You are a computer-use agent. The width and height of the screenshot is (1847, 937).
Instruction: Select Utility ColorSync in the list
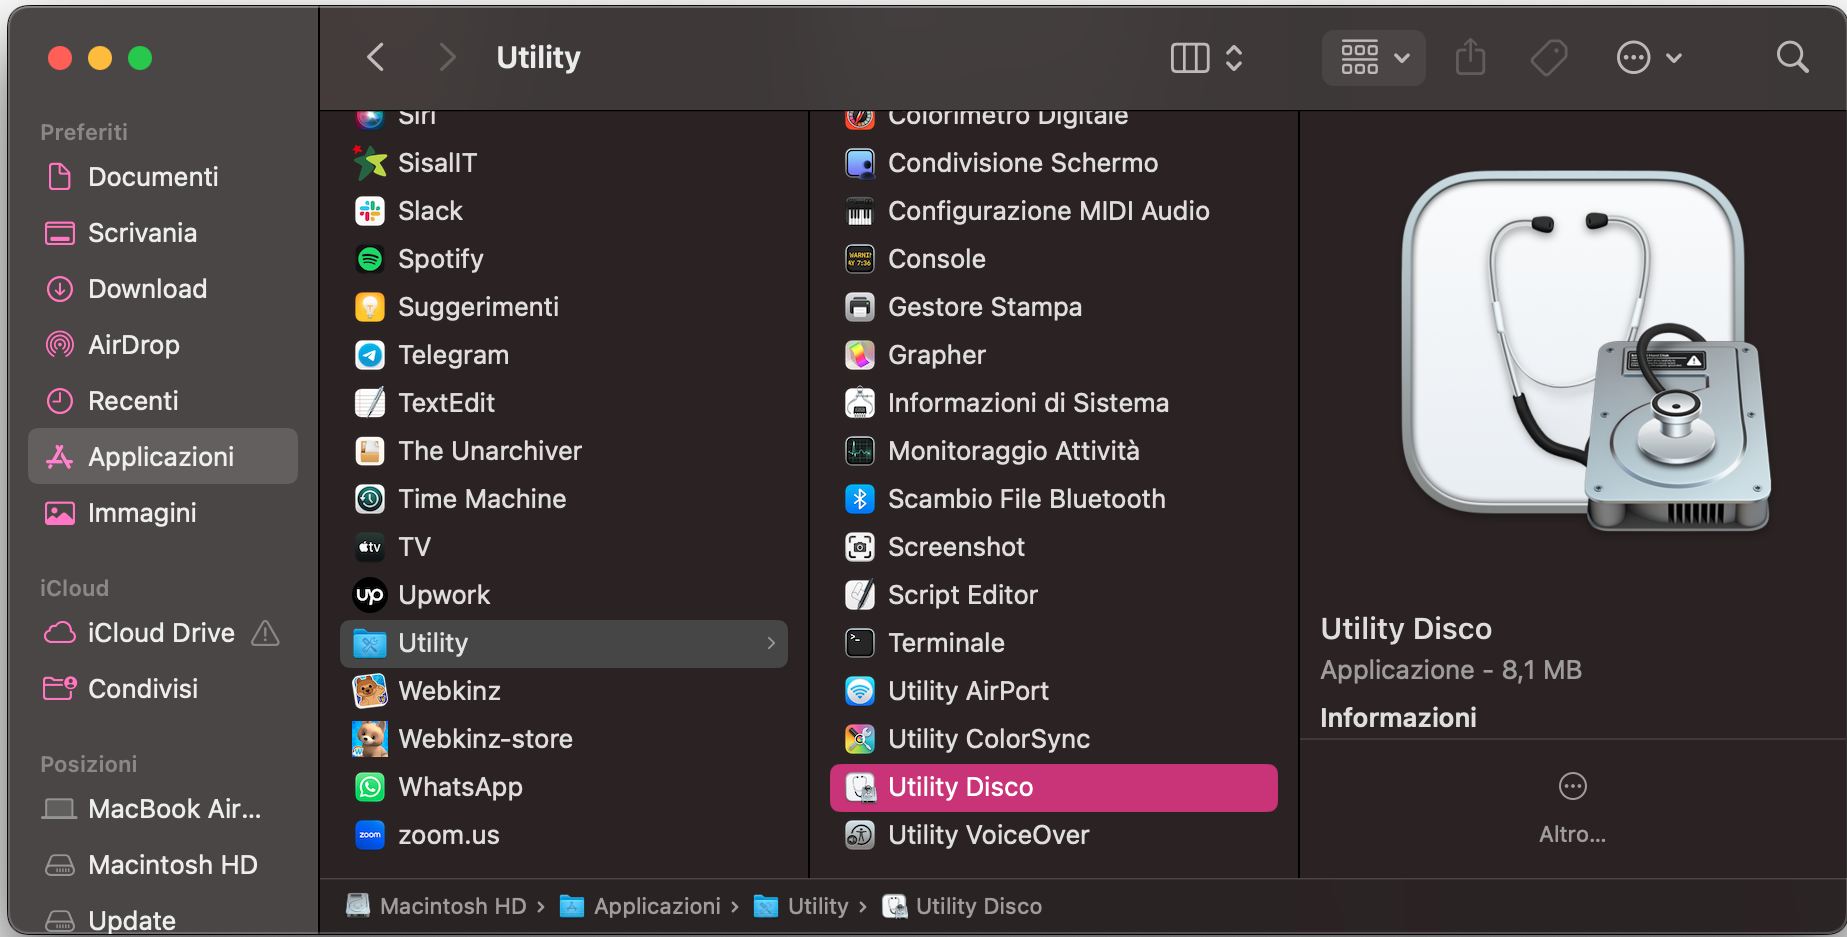click(1054, 739)
